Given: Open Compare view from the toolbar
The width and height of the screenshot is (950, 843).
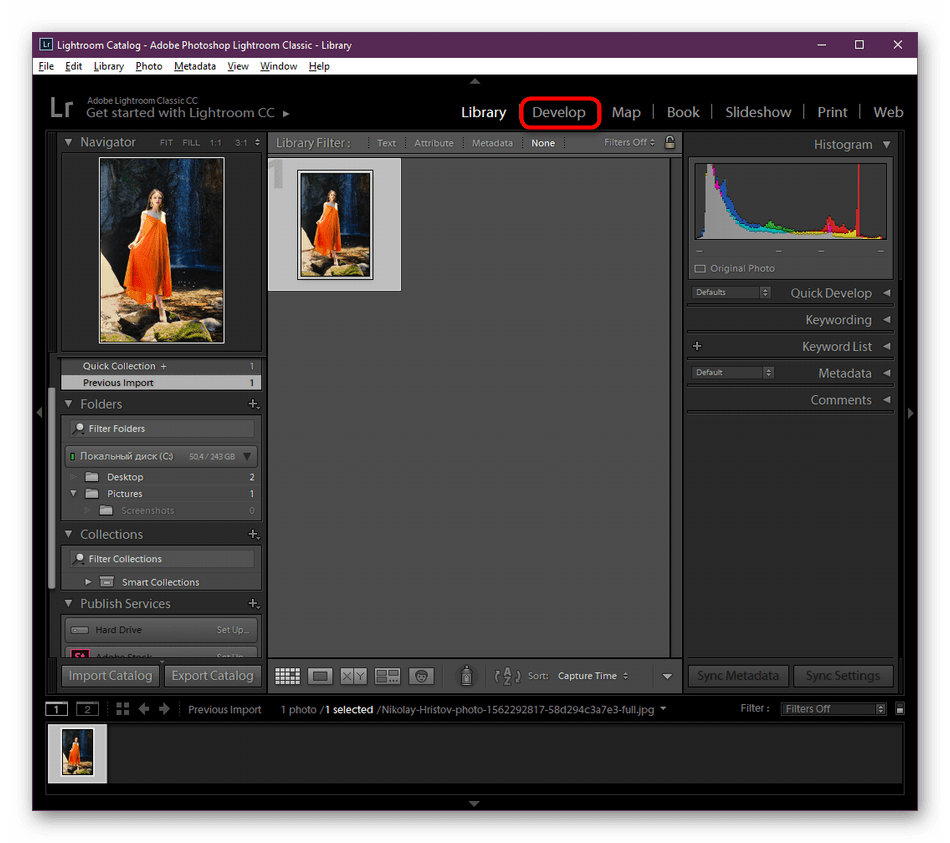Looking at the screenshot, I should coord(352,676).
